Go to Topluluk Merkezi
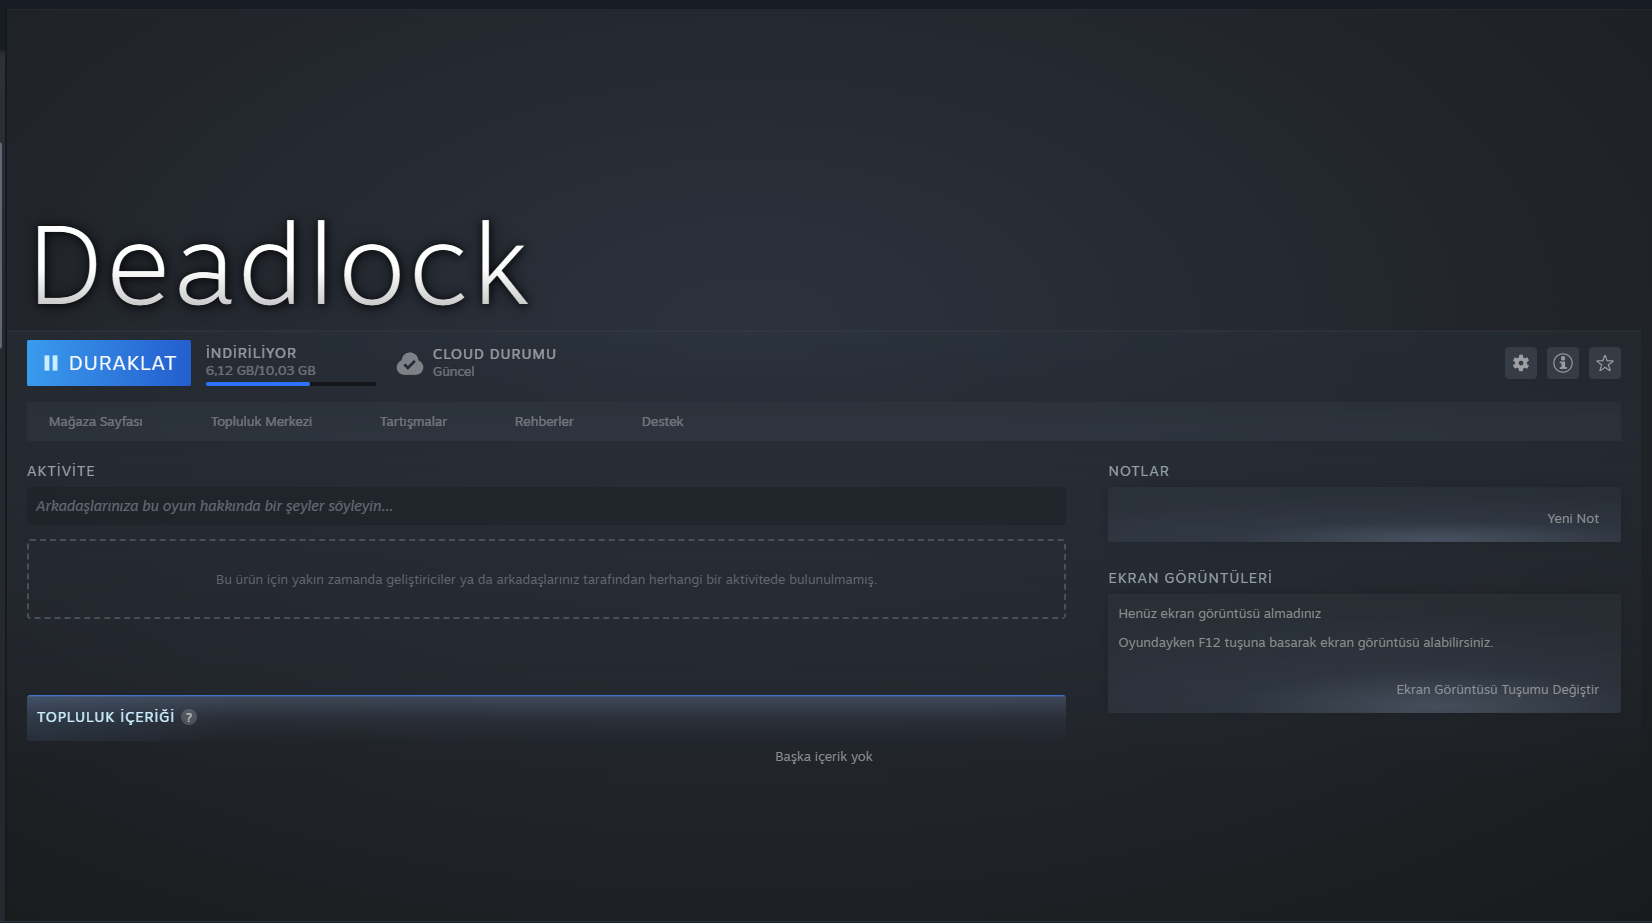The image size is (1652, 923). (x=261, y=422)
